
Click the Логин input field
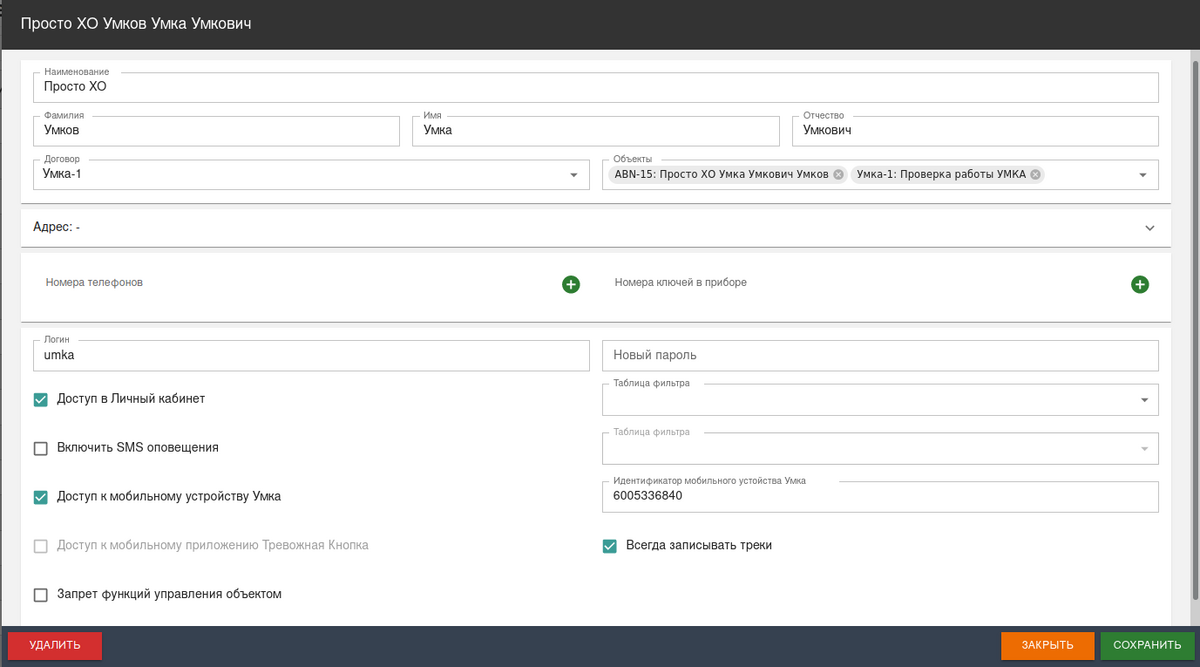tap(310, 355)
